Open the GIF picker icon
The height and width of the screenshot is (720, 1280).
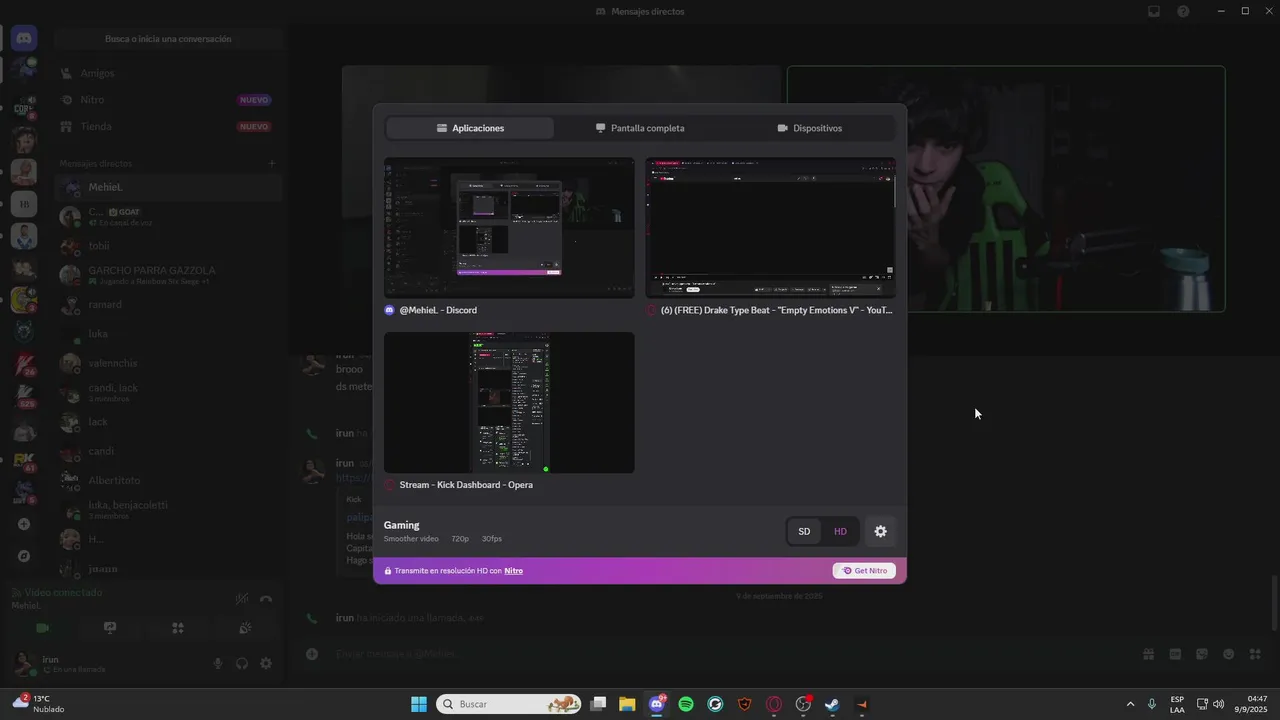click(x=1175, y=654)
